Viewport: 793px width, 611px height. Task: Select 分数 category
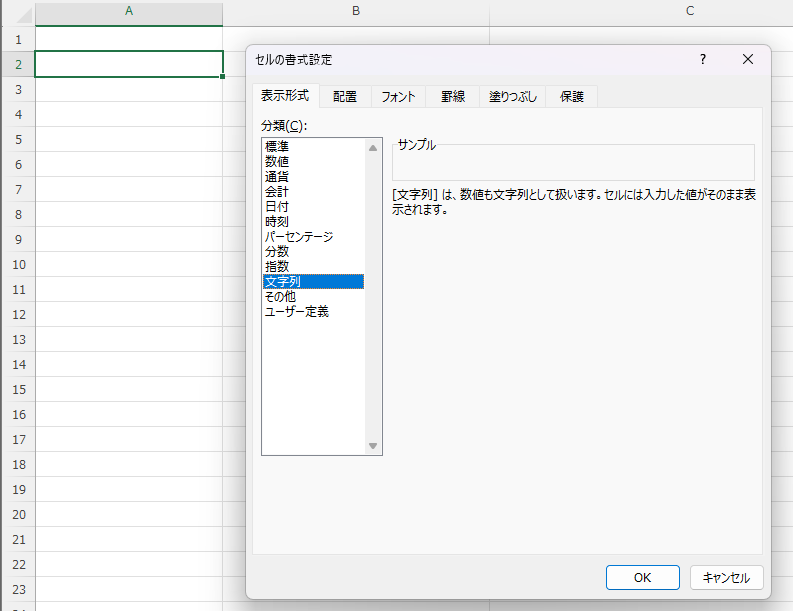click(314, 251)
